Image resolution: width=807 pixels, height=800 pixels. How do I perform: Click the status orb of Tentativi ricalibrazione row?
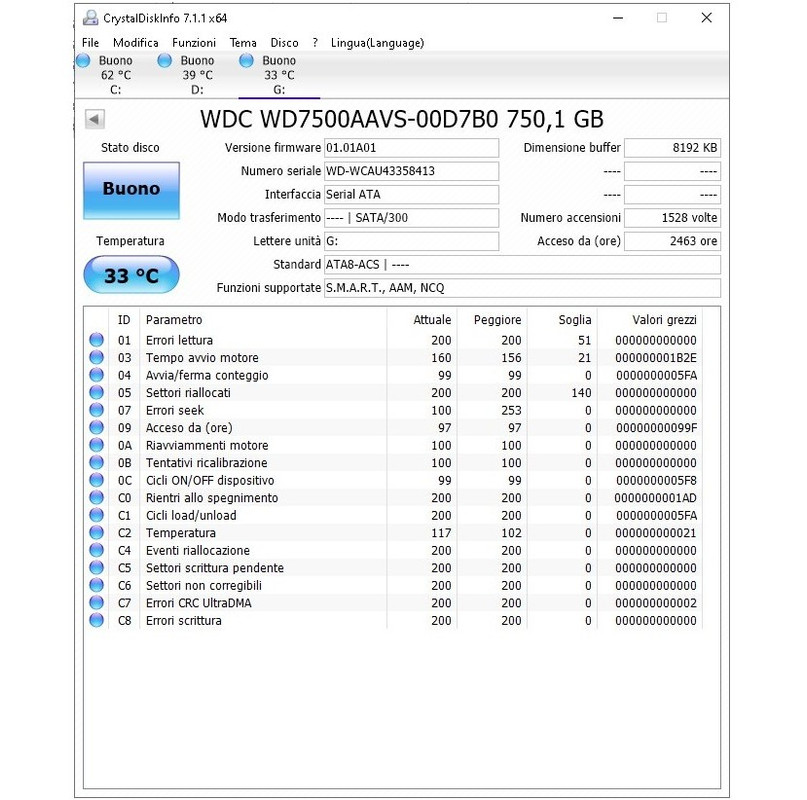[96, 462]
